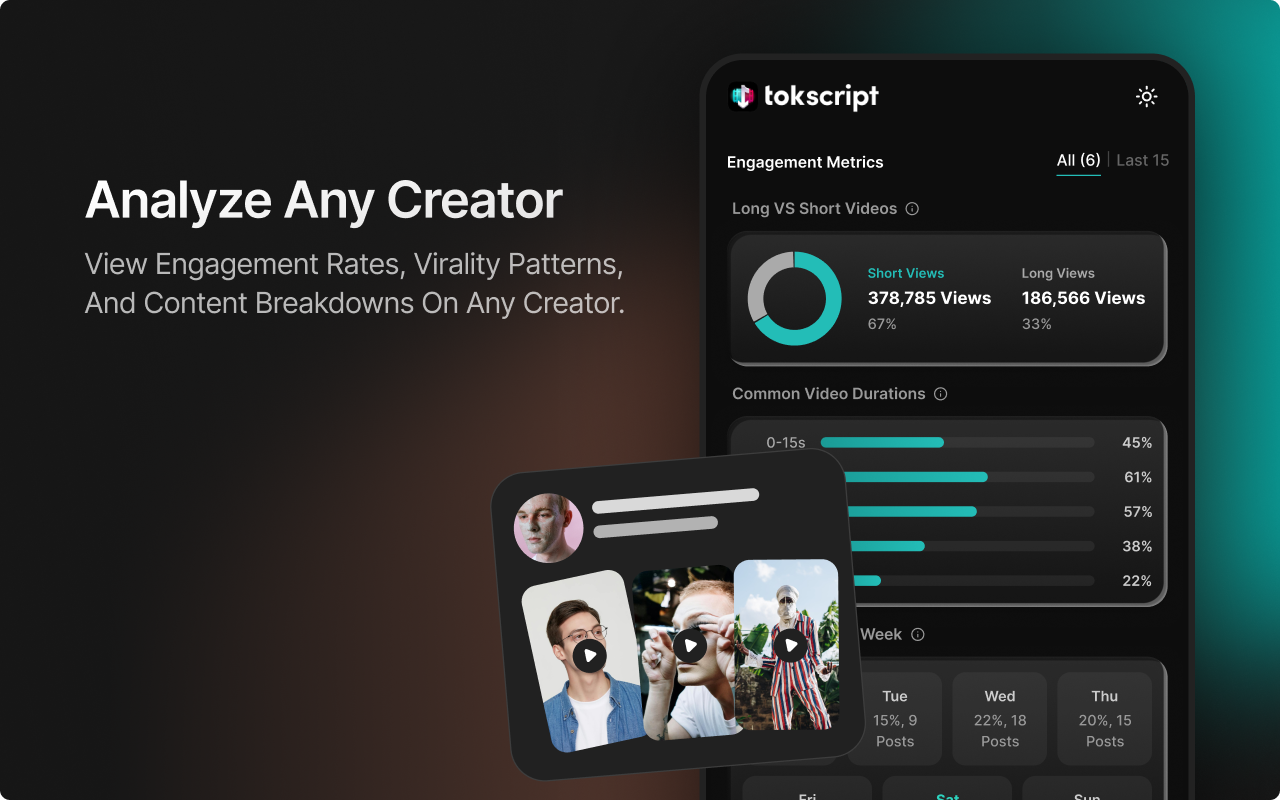Screen dimensions: 1280x800
Task: Click the 57% duration progress bar
Action: pyautogui.click(x=970, y=511)
